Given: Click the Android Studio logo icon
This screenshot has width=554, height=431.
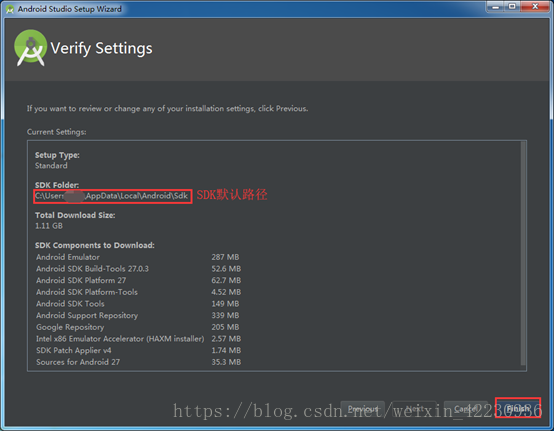Looking at the screenshot, I should coord(30,48).
